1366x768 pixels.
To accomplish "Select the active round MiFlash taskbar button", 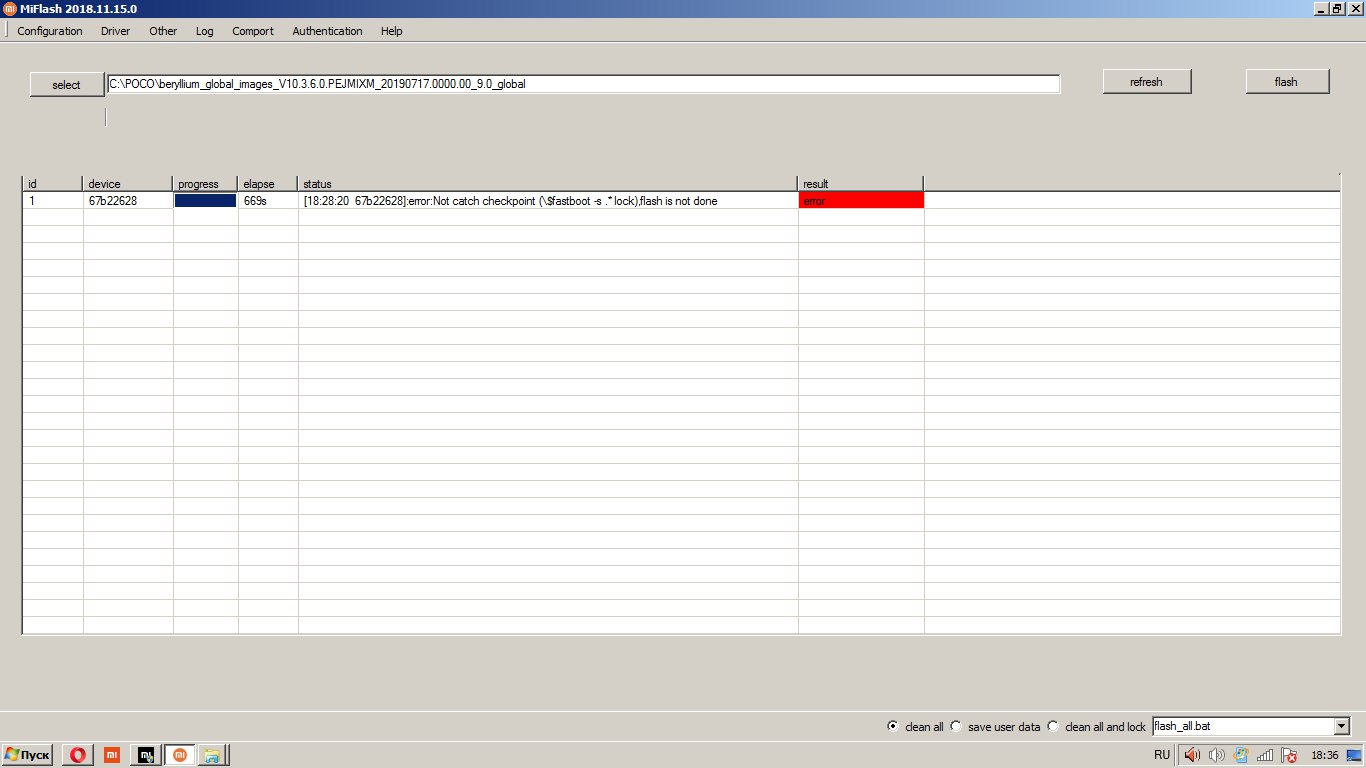I will pyautogui.click(x=180, y=755).
